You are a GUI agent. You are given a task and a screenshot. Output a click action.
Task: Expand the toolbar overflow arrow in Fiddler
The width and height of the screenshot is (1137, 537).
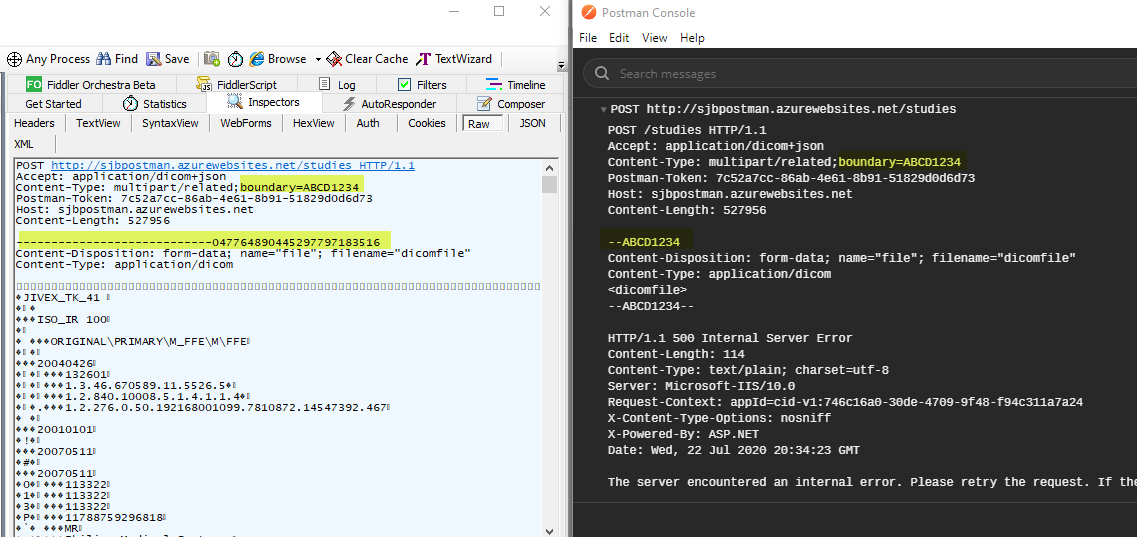coord(561,65)
